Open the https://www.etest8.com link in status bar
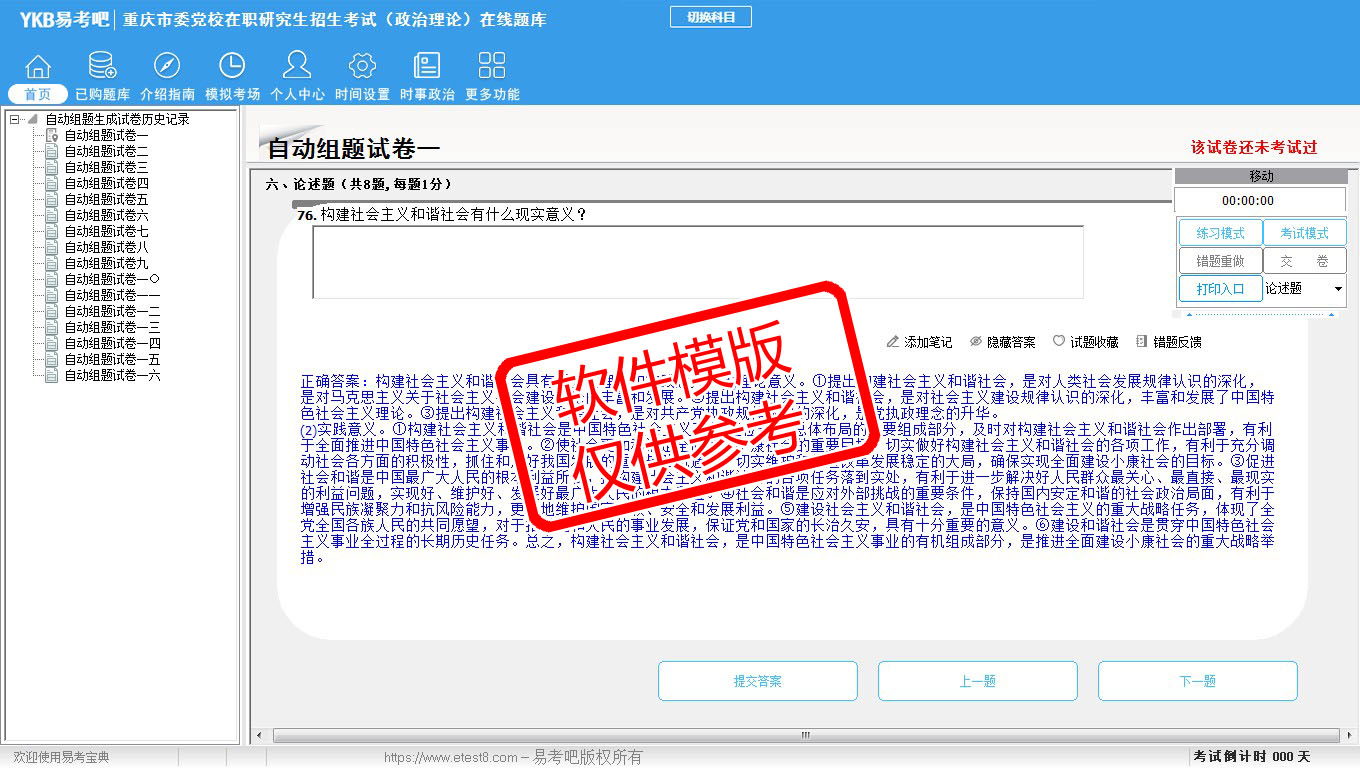Image resolution: width=1360 pixels, height=768 pixels. (x=451, y=757)
